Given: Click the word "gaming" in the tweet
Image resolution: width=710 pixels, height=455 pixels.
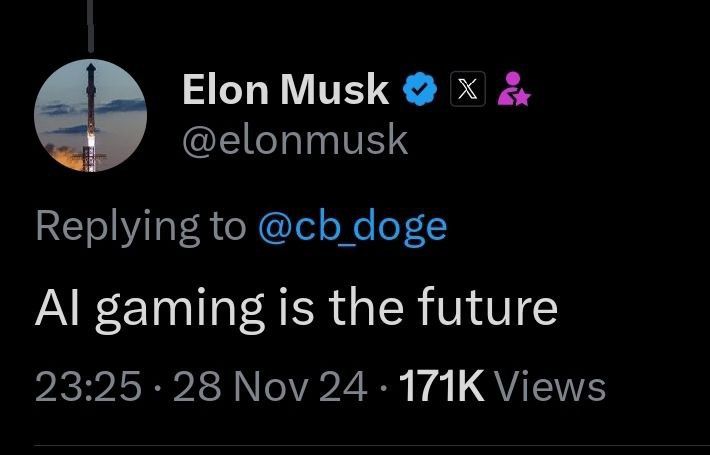Looking at the screenshot, I should tap(188, 308).
